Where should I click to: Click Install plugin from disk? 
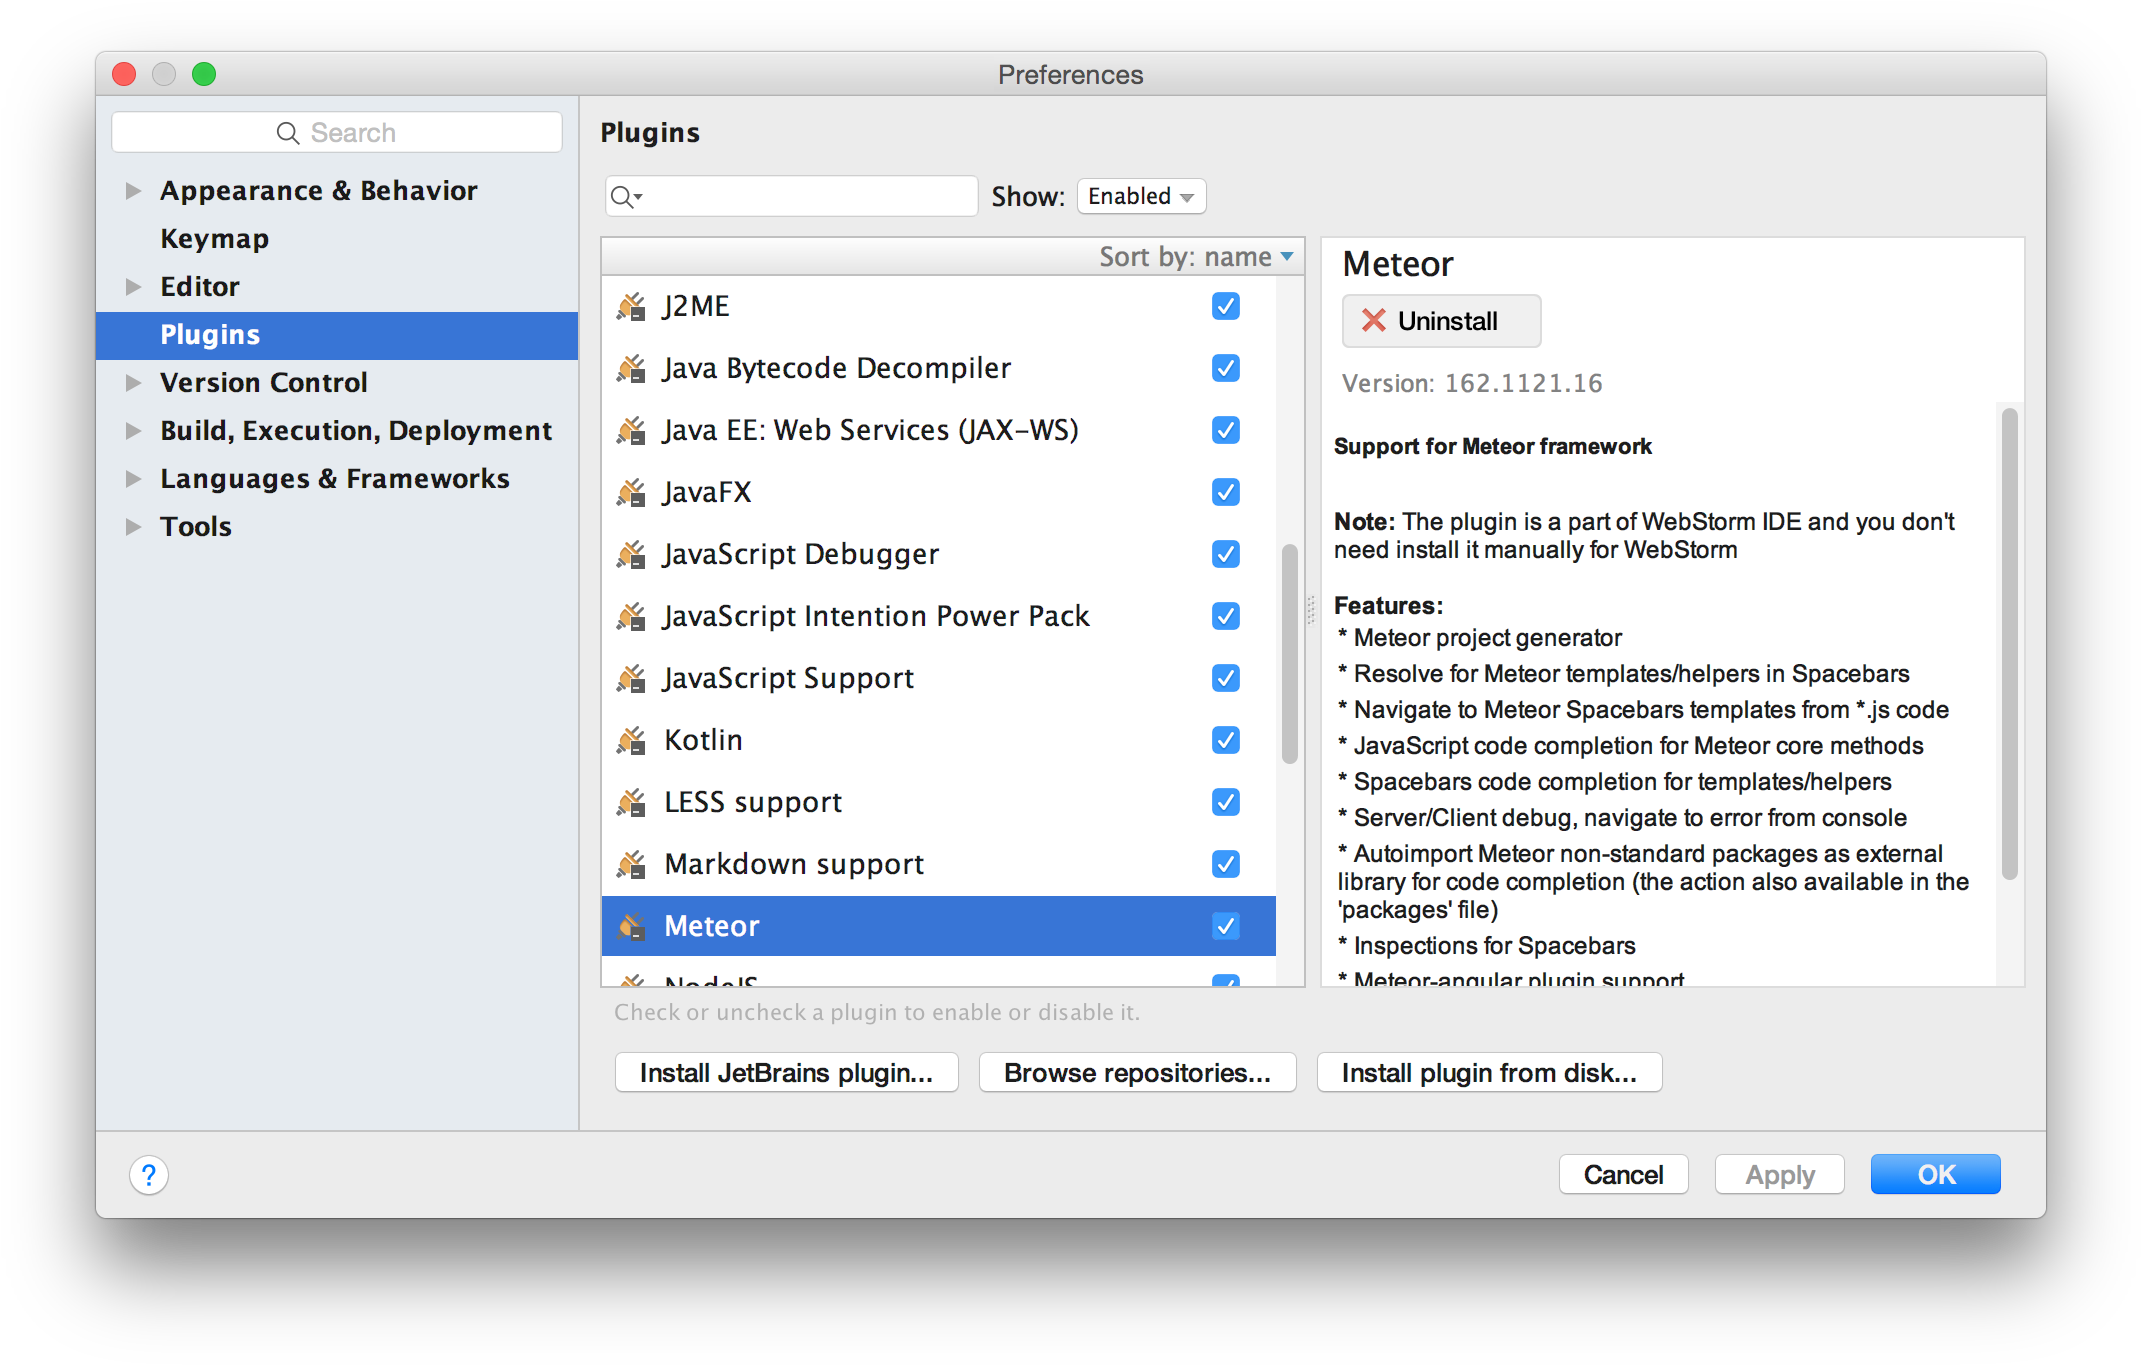tap(1489, 1073)
